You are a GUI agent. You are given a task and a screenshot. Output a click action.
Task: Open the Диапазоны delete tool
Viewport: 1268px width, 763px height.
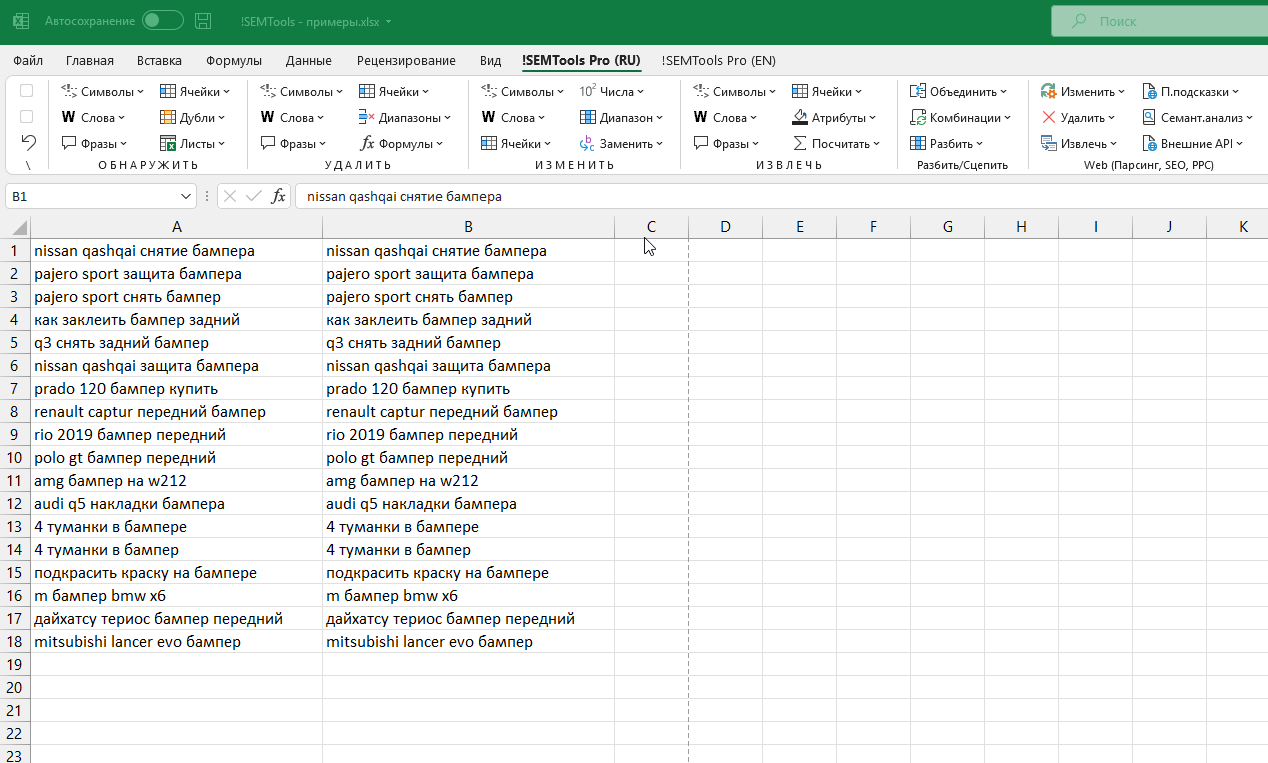tap(405, 117)
